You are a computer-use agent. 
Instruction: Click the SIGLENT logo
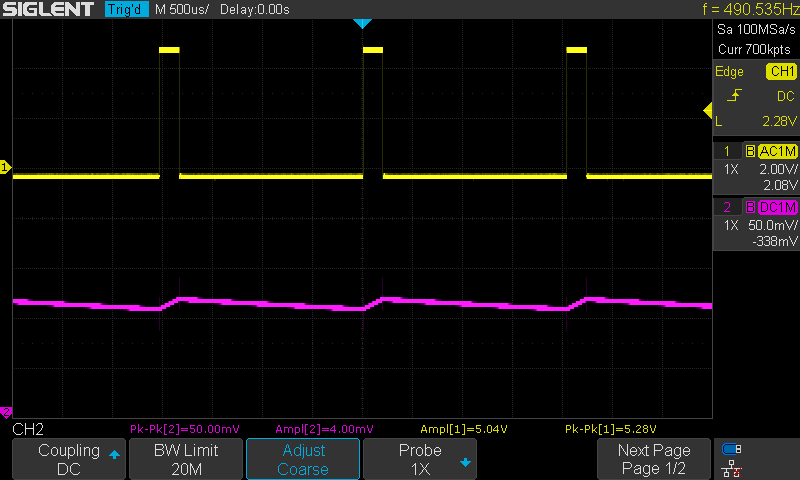48,9
